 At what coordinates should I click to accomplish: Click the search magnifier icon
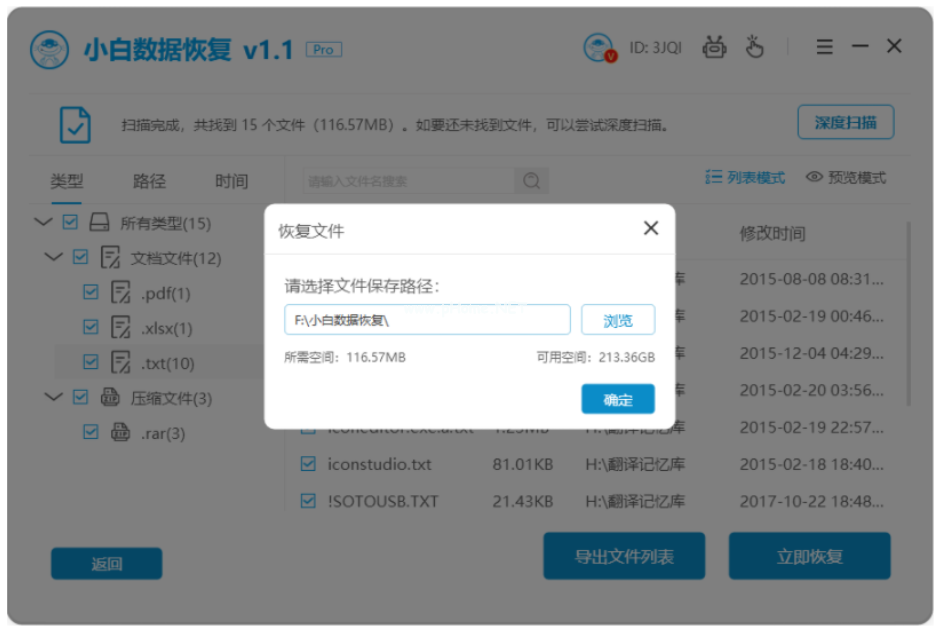click(531, 181)
